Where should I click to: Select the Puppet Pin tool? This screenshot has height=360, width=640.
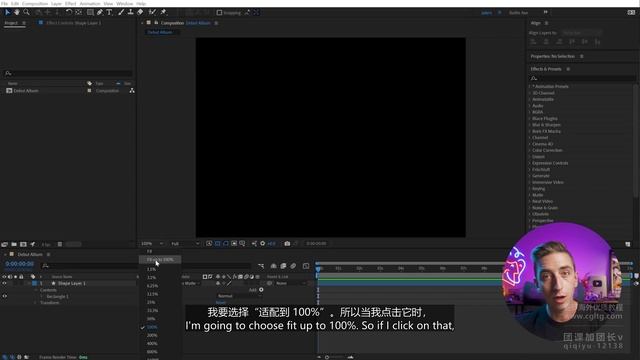pos(163,13)
